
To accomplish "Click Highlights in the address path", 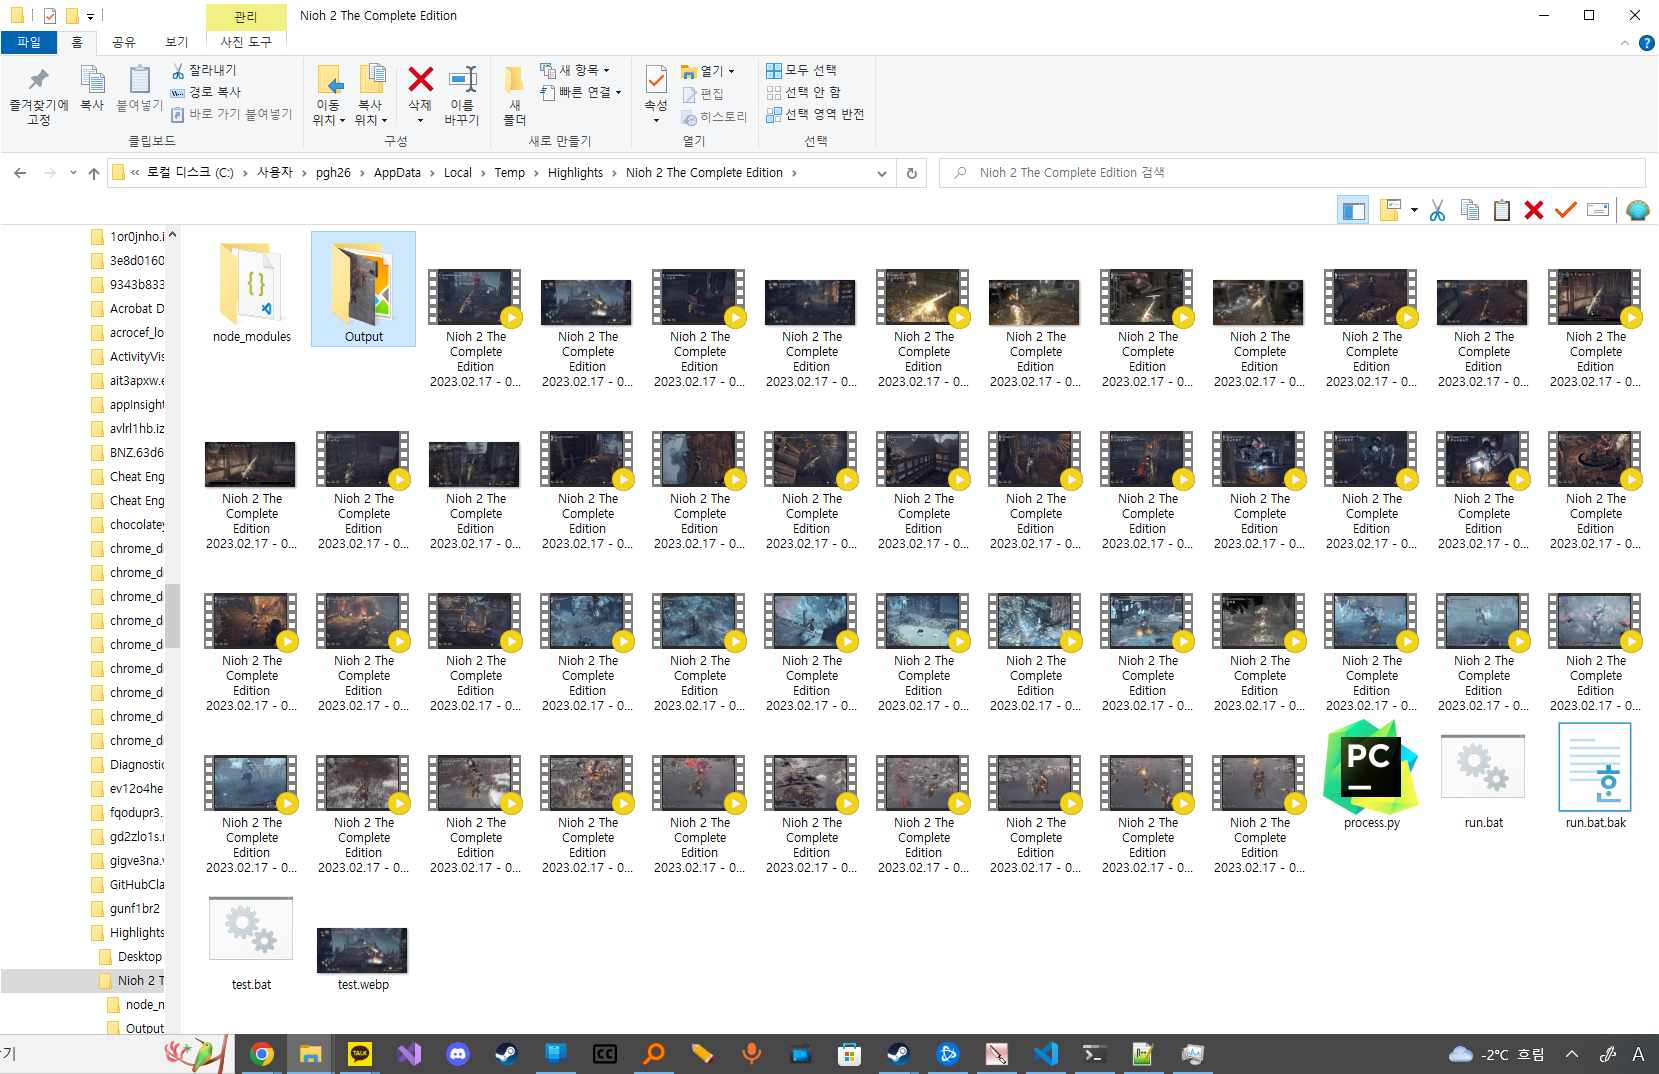I will (x=575, y=173).
